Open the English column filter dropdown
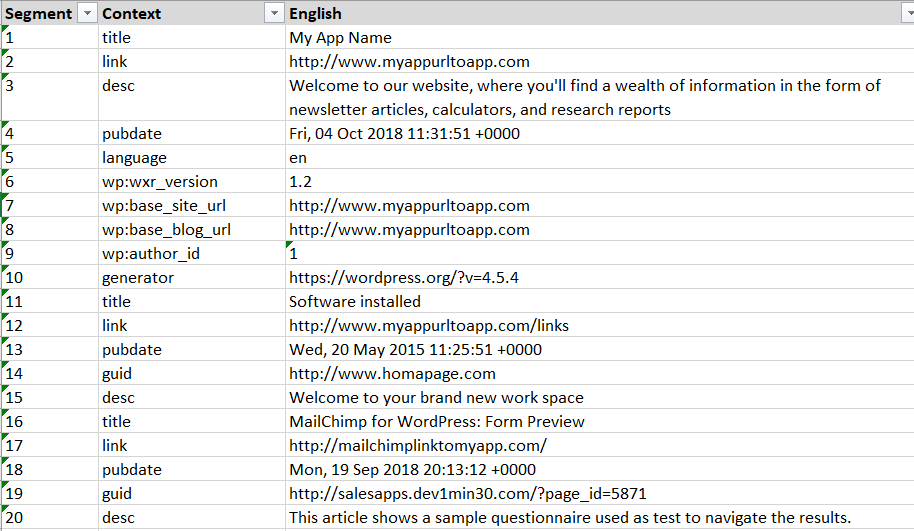 (x=904, y=13)
